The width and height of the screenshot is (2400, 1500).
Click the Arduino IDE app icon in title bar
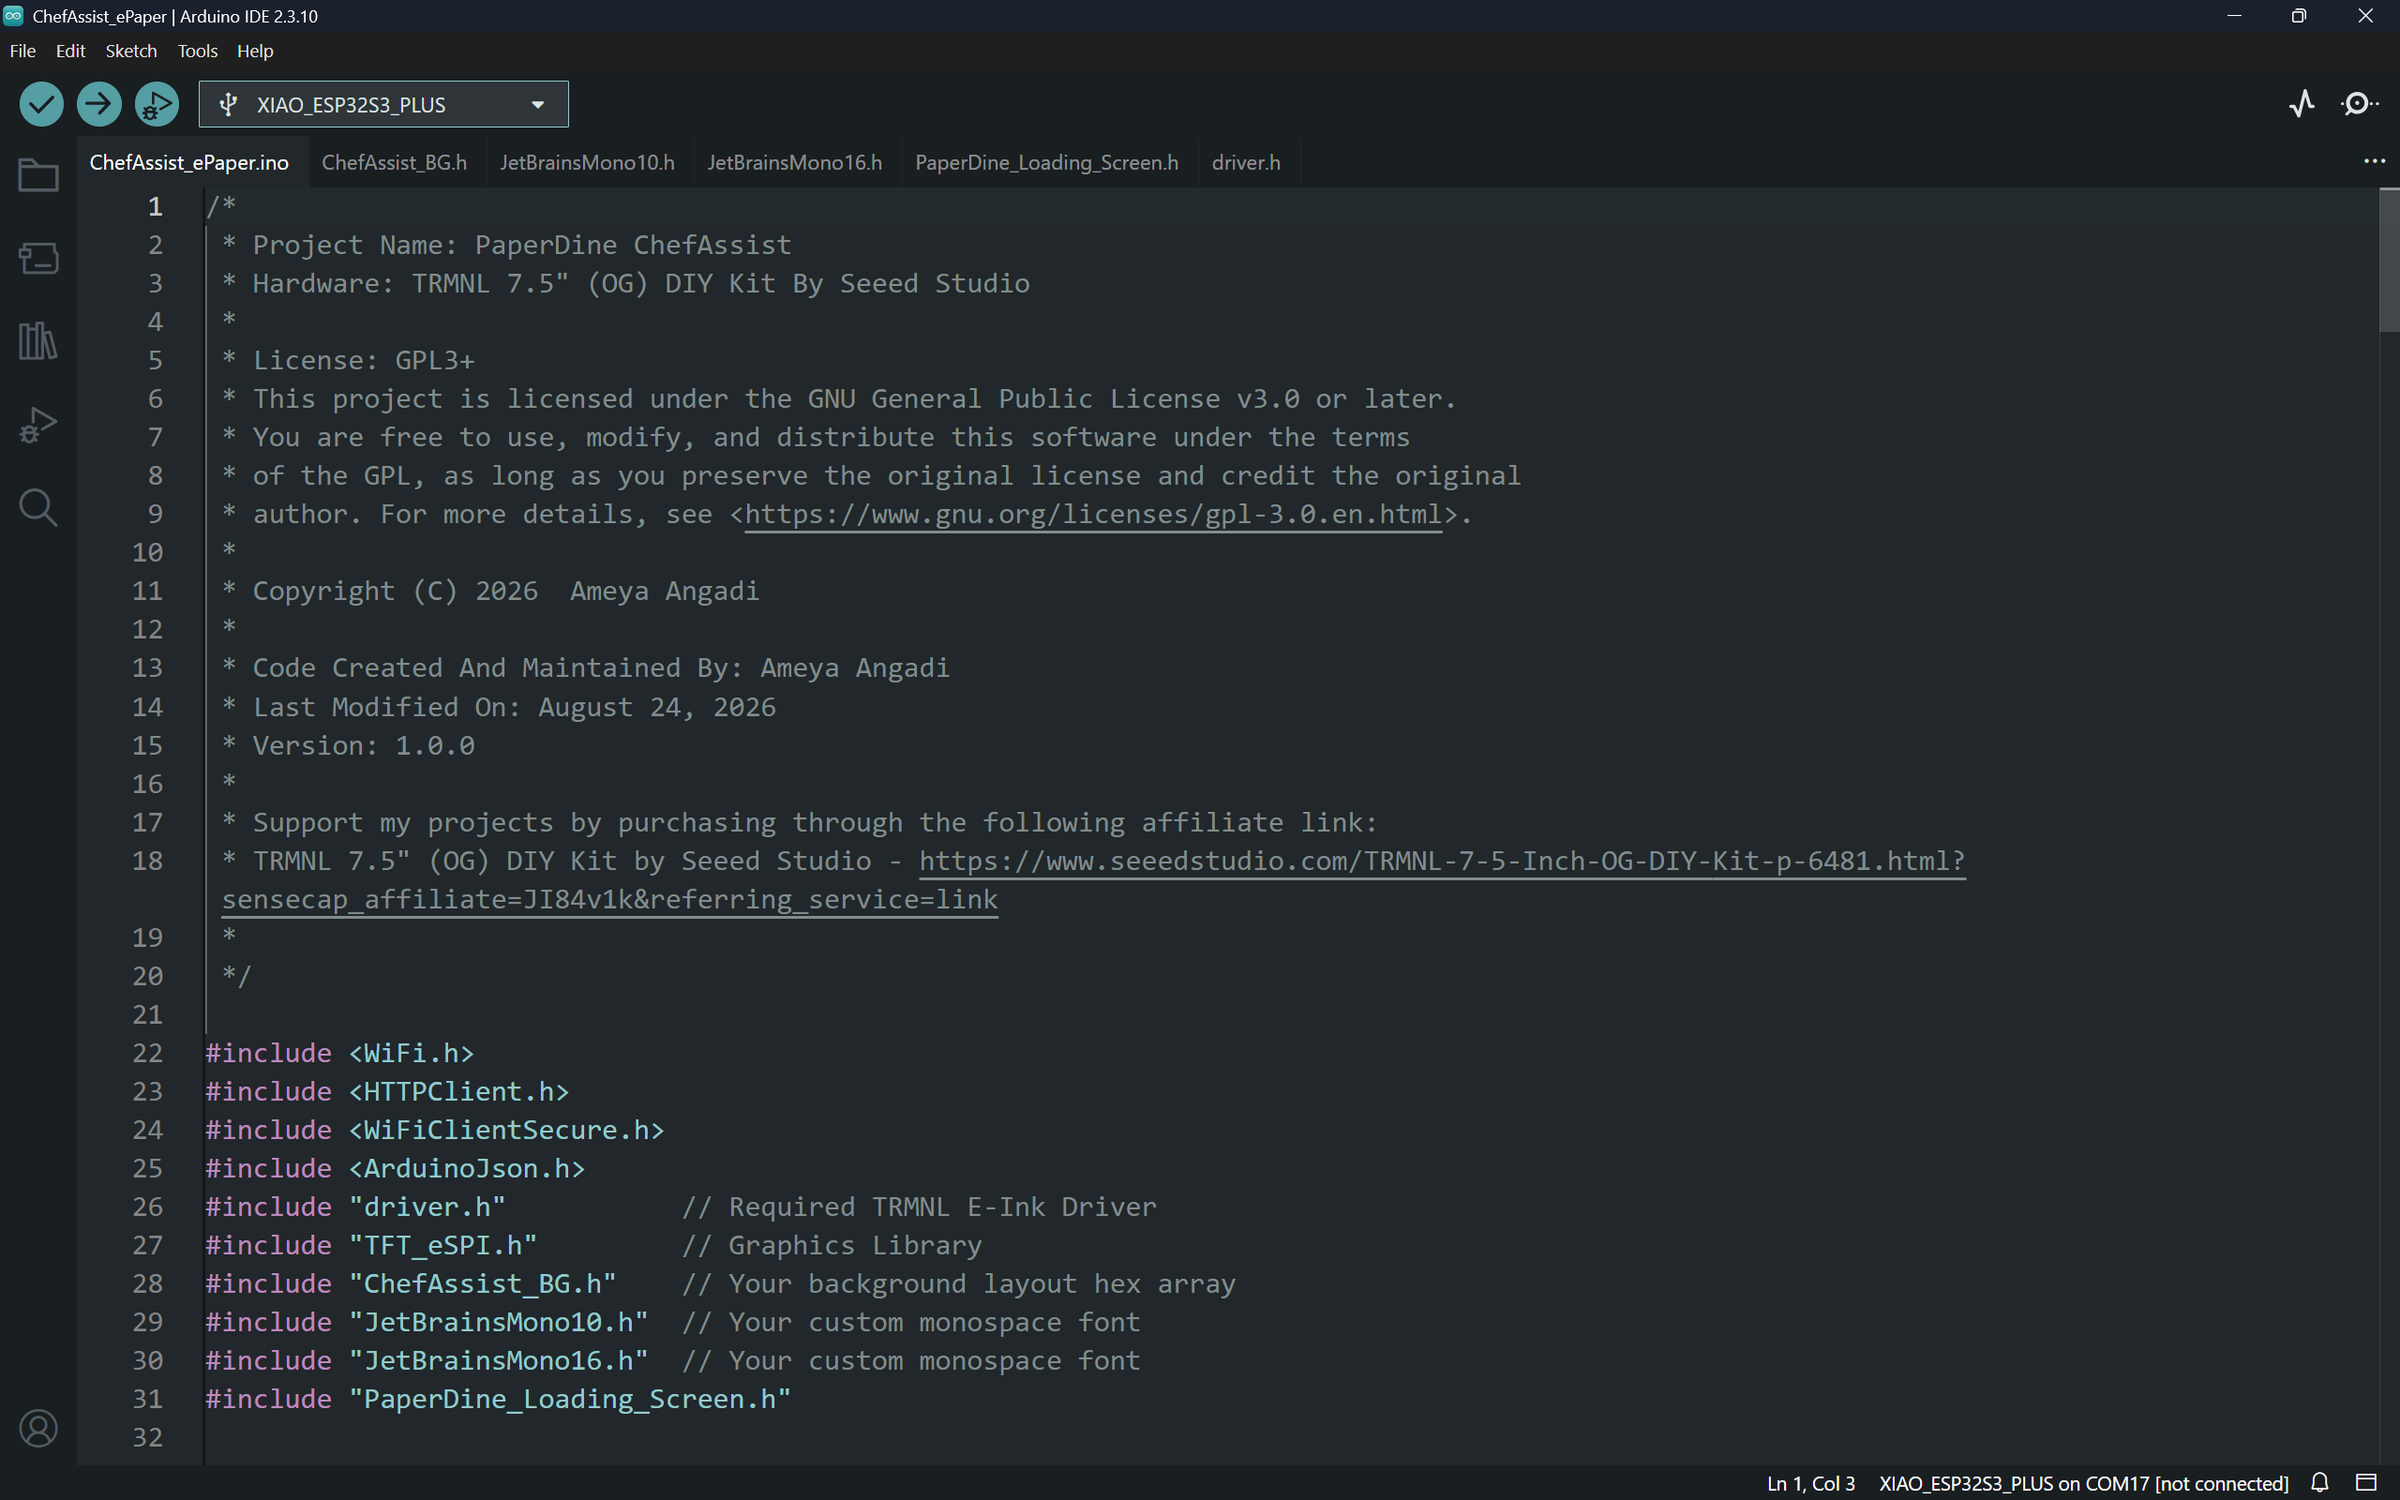point(14,16)
